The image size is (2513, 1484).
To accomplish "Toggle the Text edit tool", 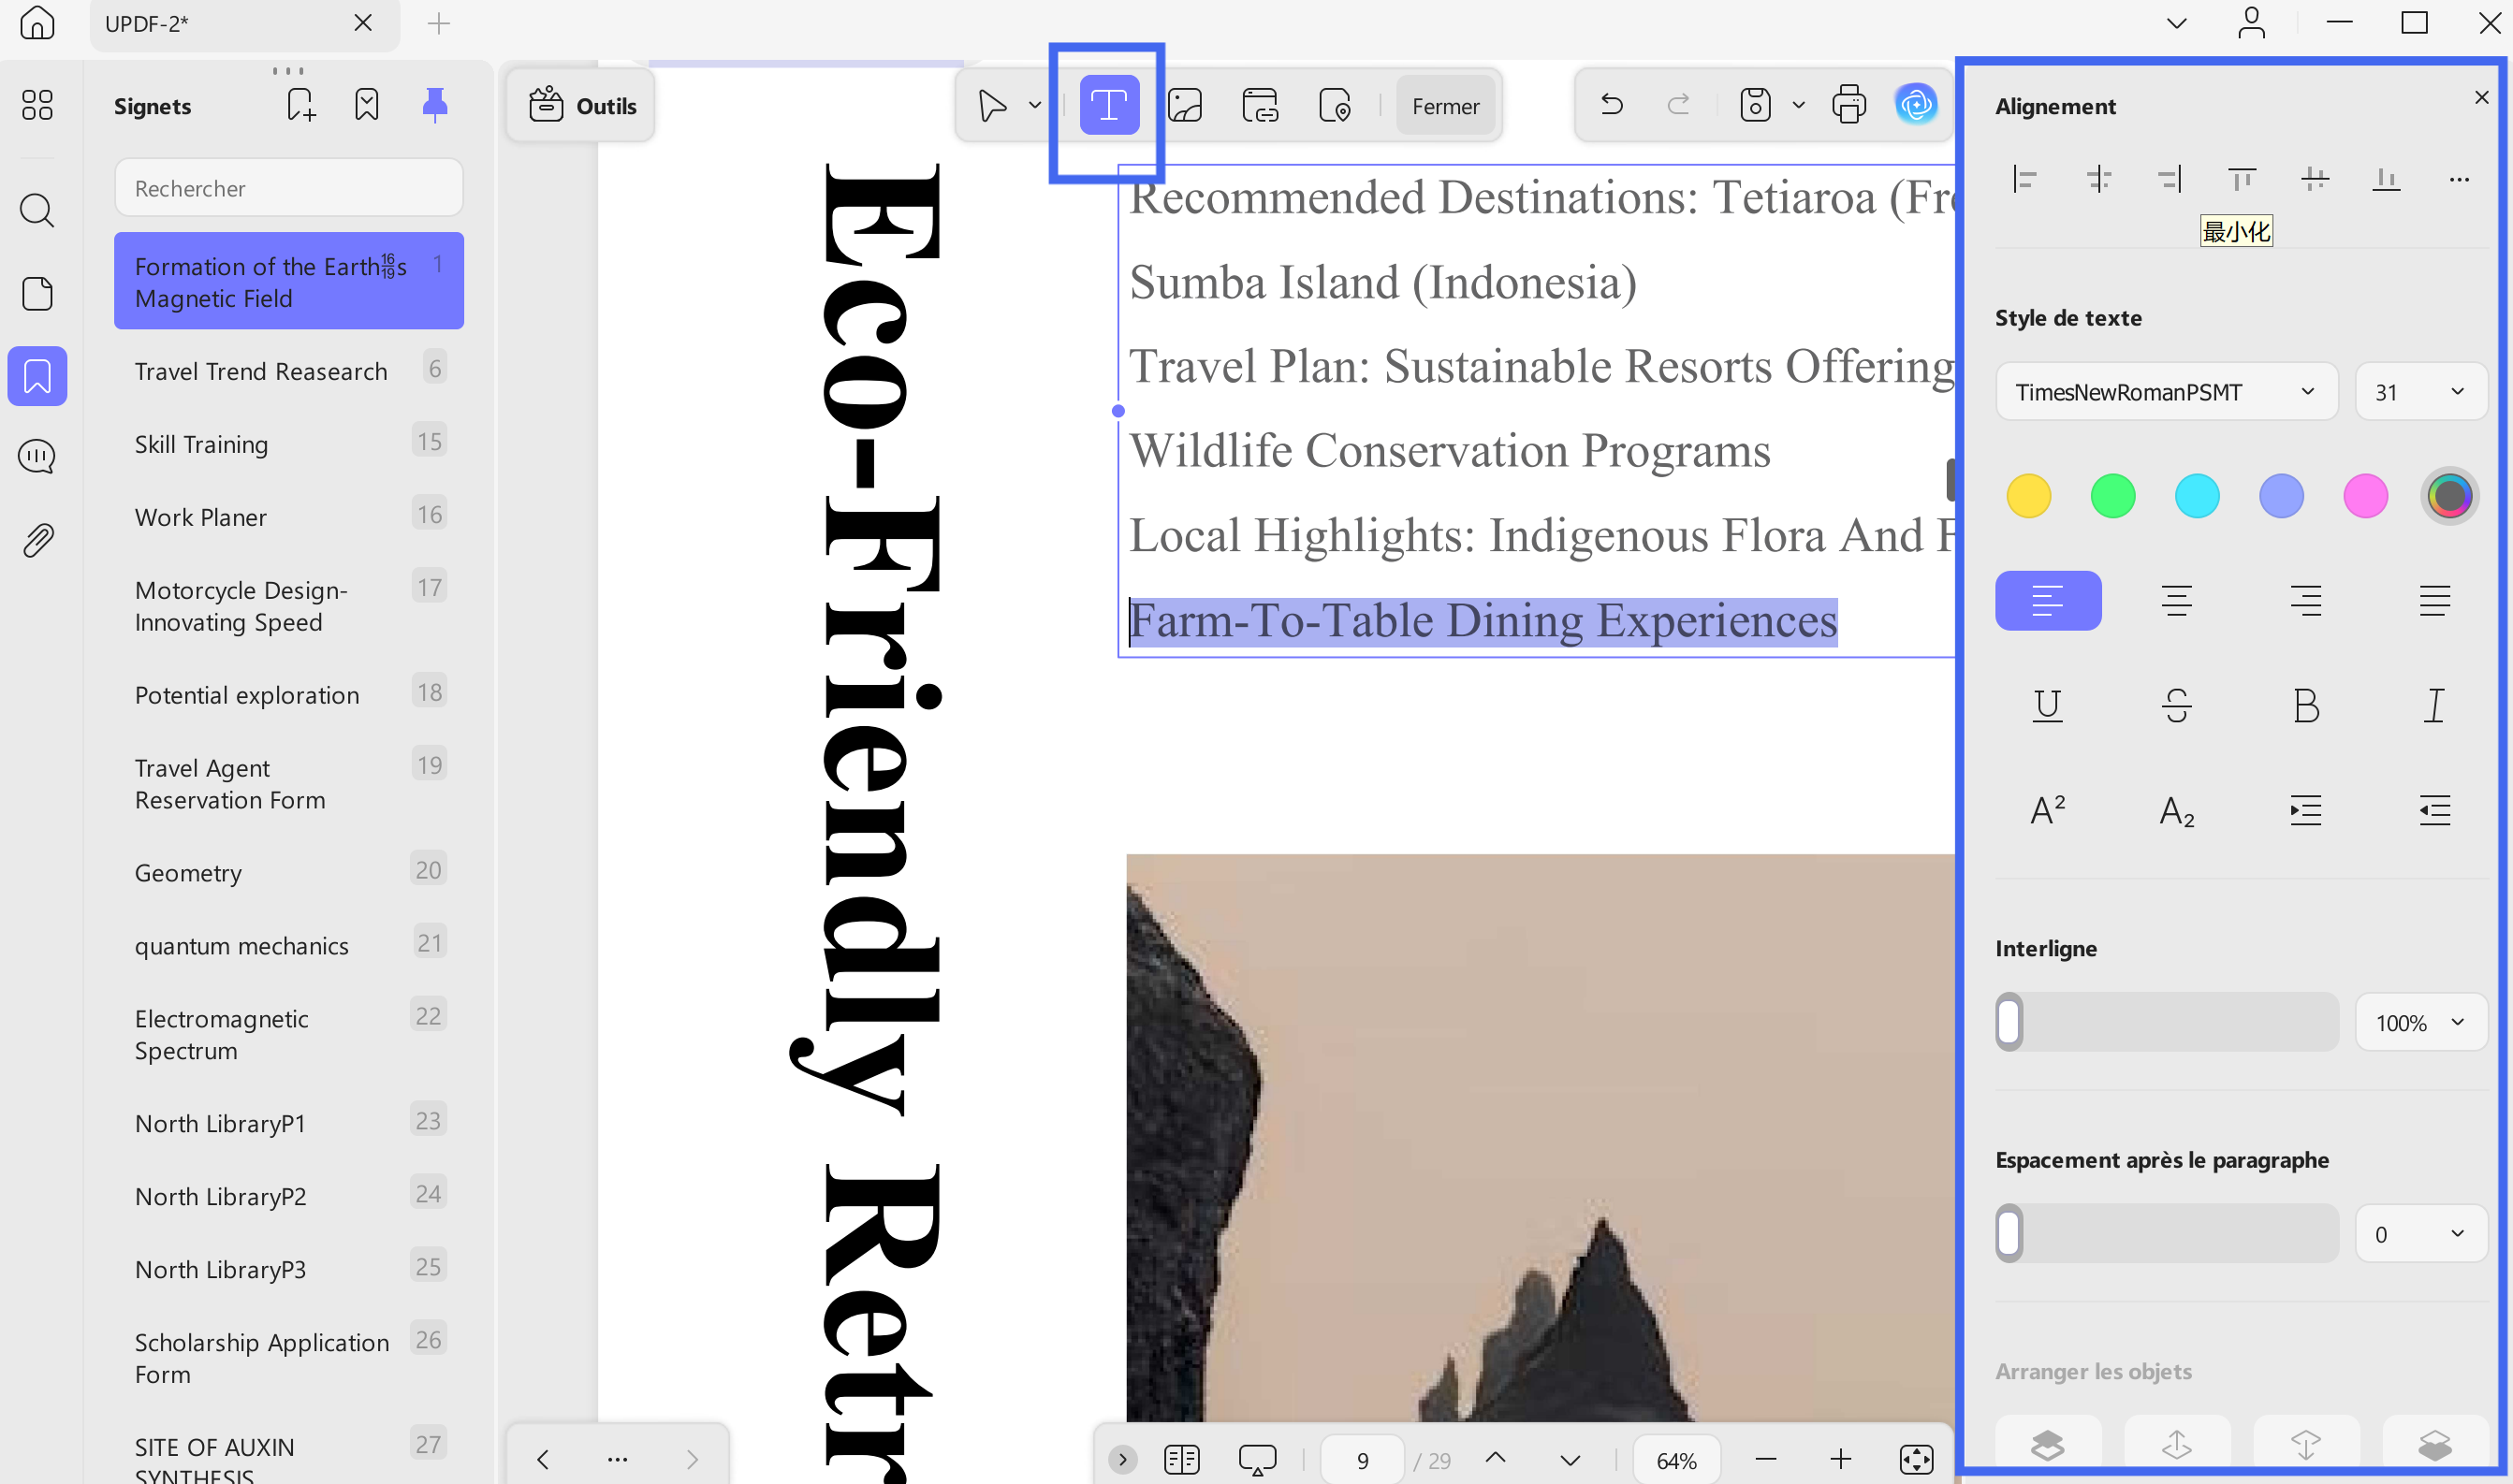I will 1109,105.
